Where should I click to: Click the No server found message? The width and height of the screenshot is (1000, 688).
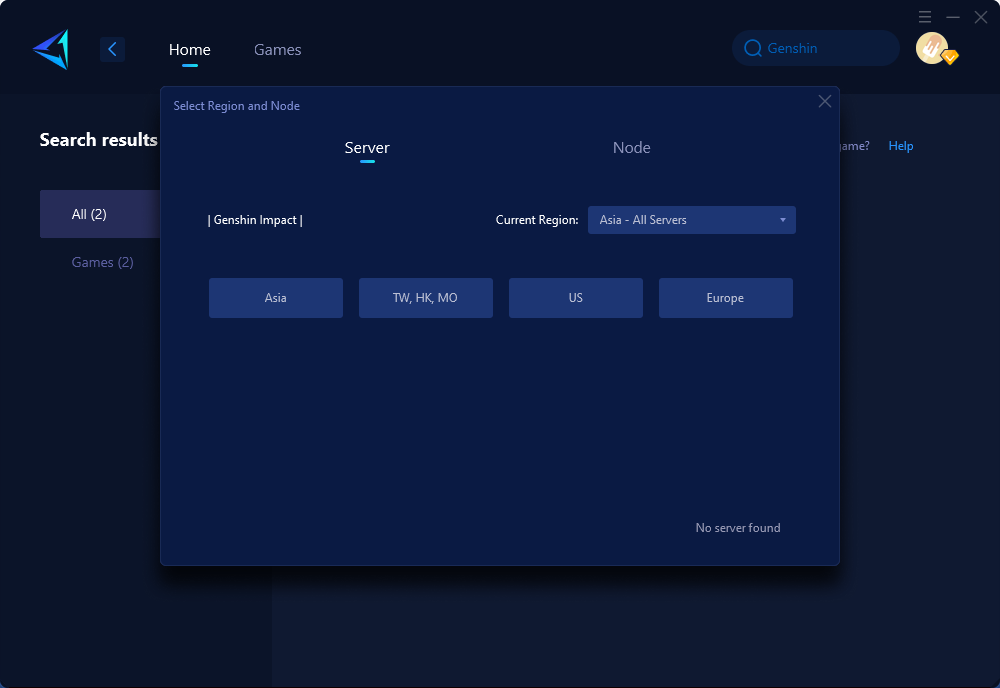(738, 528)
